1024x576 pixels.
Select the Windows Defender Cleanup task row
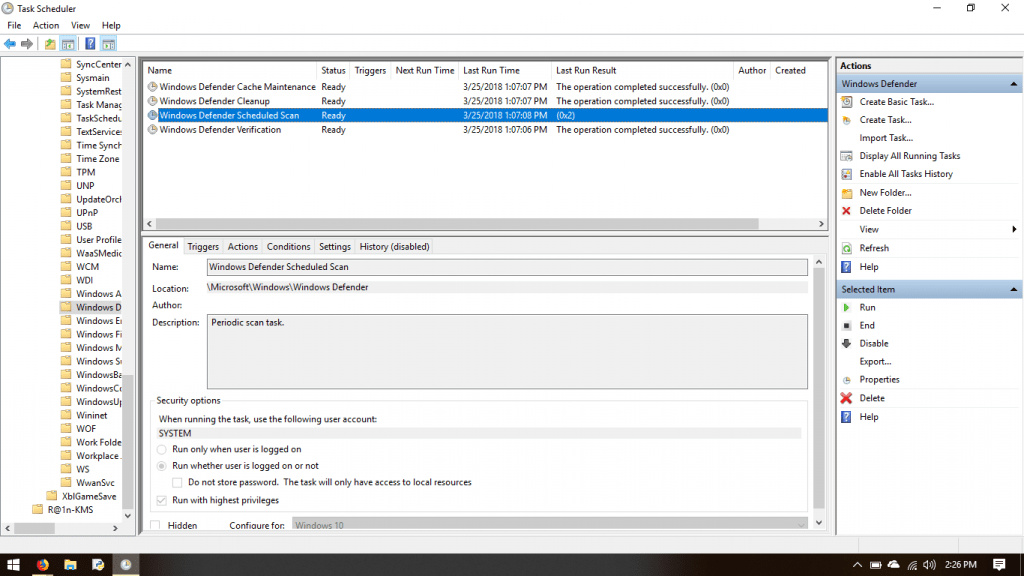(214, 101)
